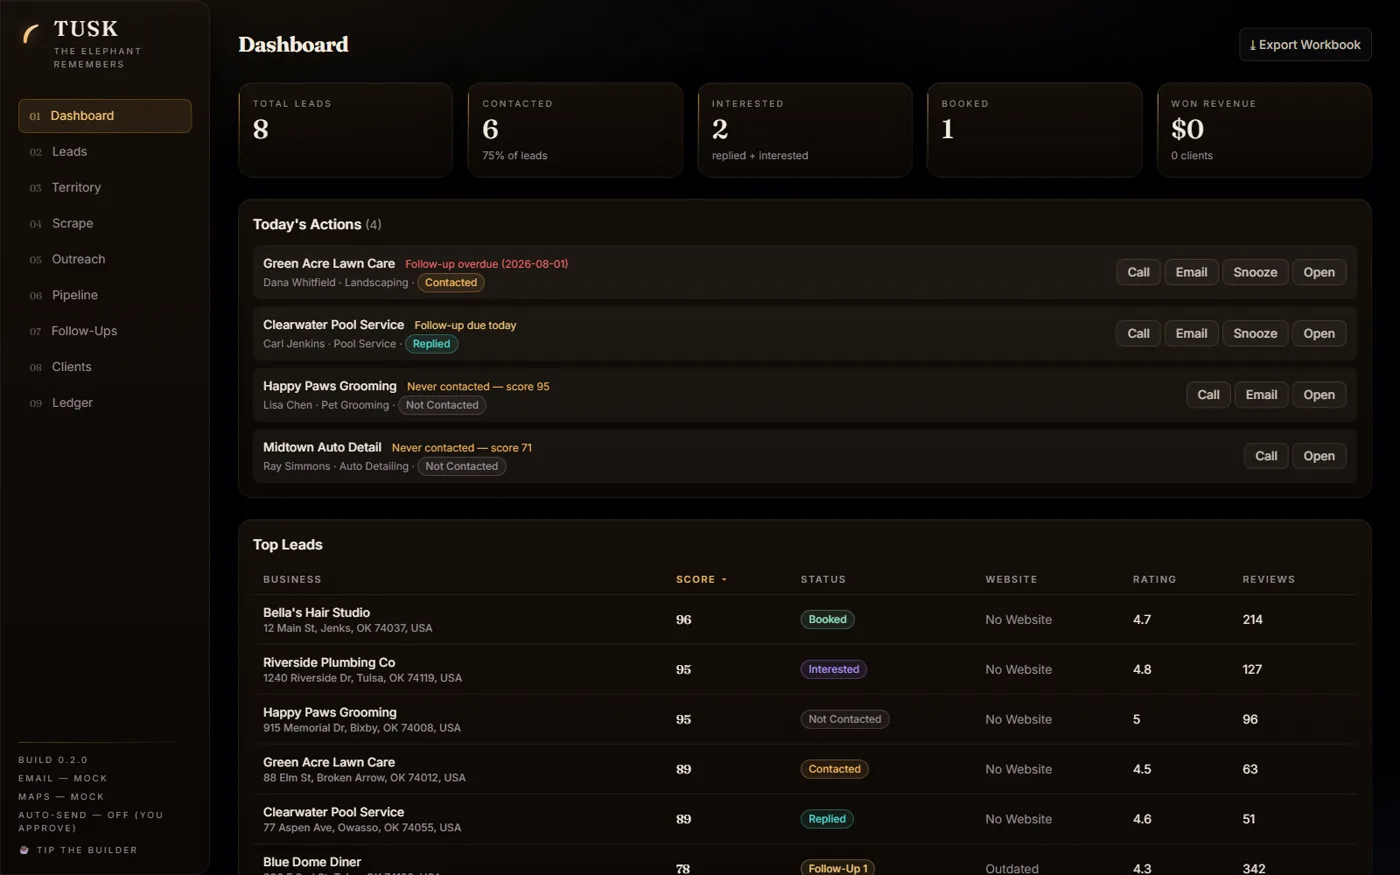The width and height of the screenshot is (1400, 875).
Task: Select Green Acre Lawn Care in Top Leads
Action: (805, 770)
